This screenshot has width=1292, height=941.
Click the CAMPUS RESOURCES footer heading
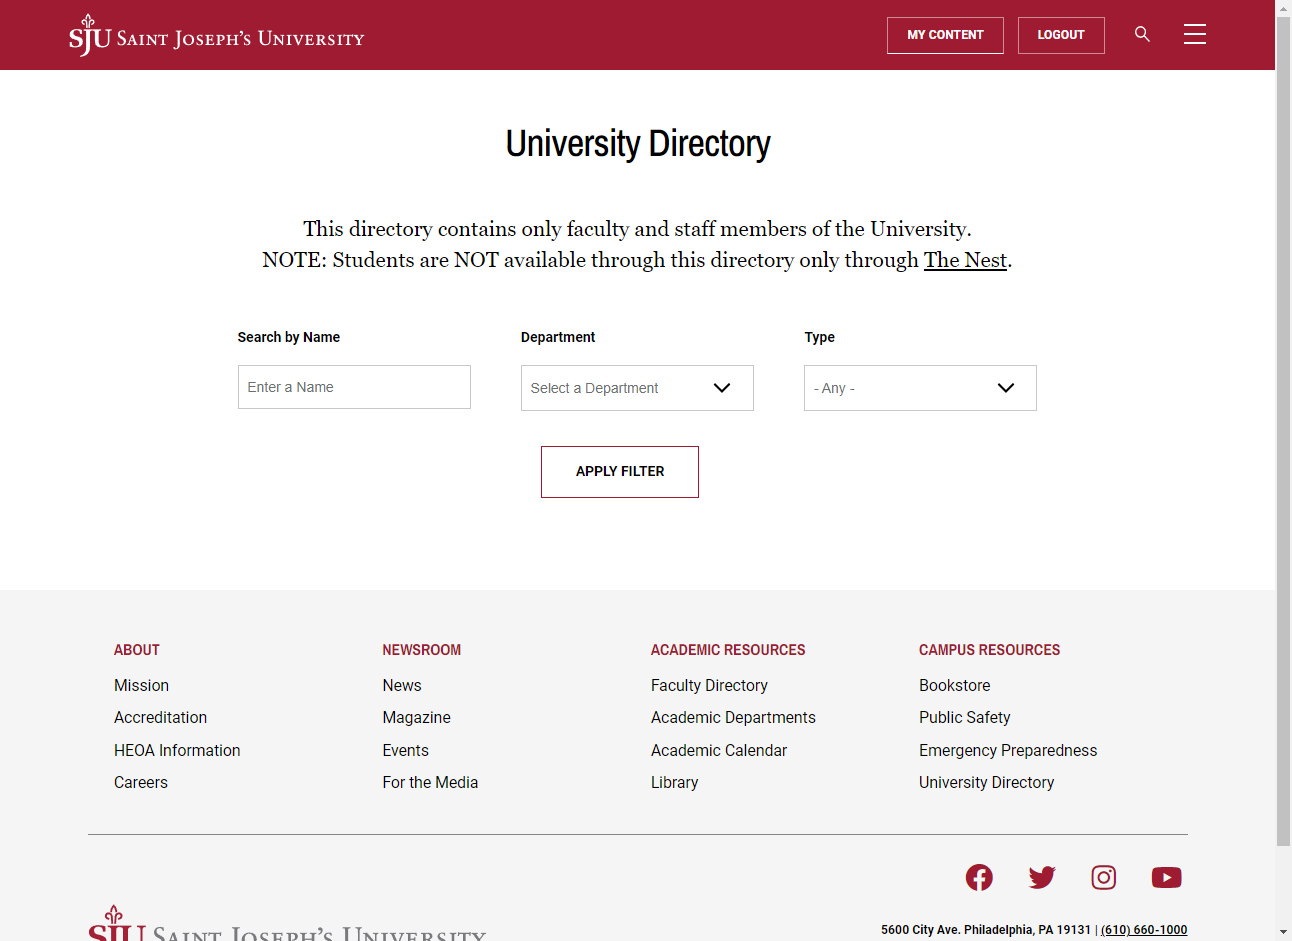pyautogui.click(x=990, y=650)
